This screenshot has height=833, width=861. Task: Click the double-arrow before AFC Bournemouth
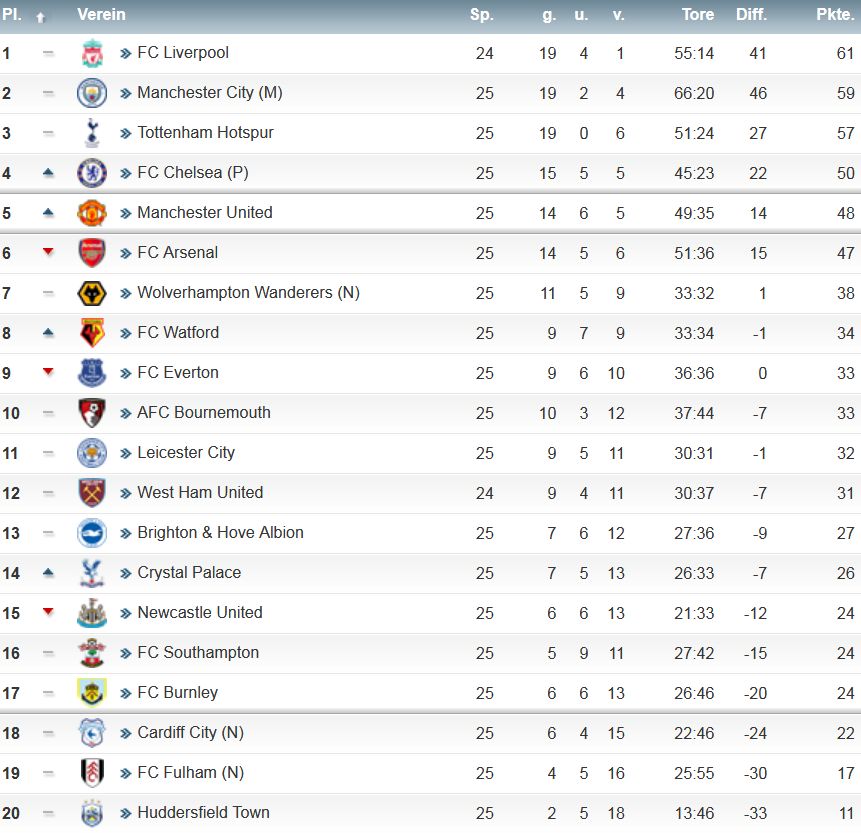click(x=126, y=413)
